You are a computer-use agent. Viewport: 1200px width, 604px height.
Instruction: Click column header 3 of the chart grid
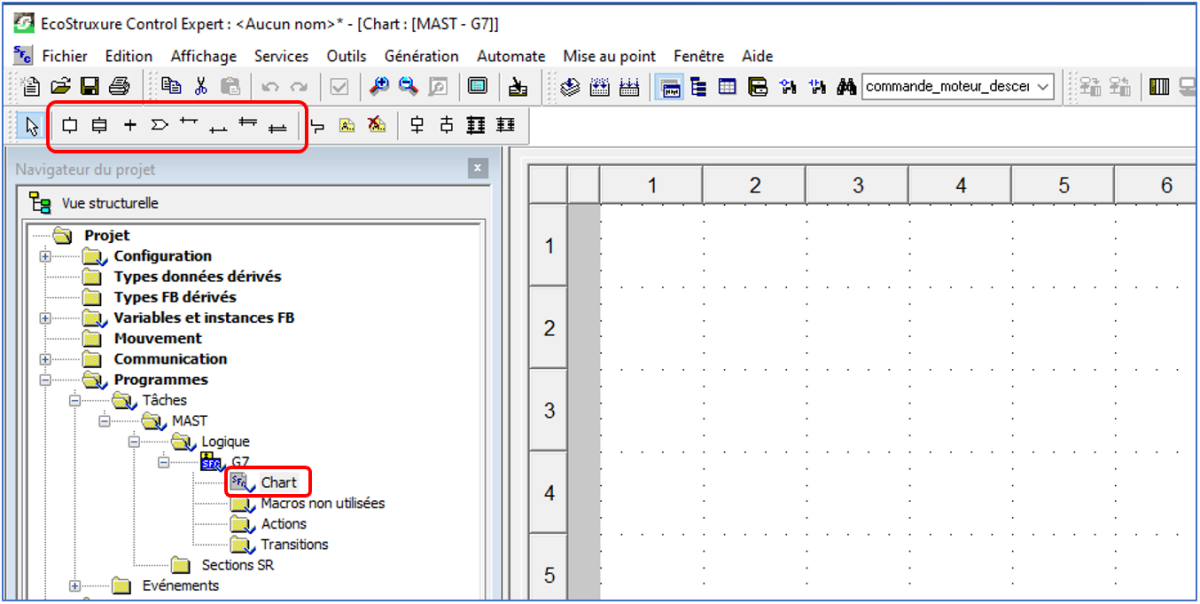pyautogui.click(x=857, y=185)
